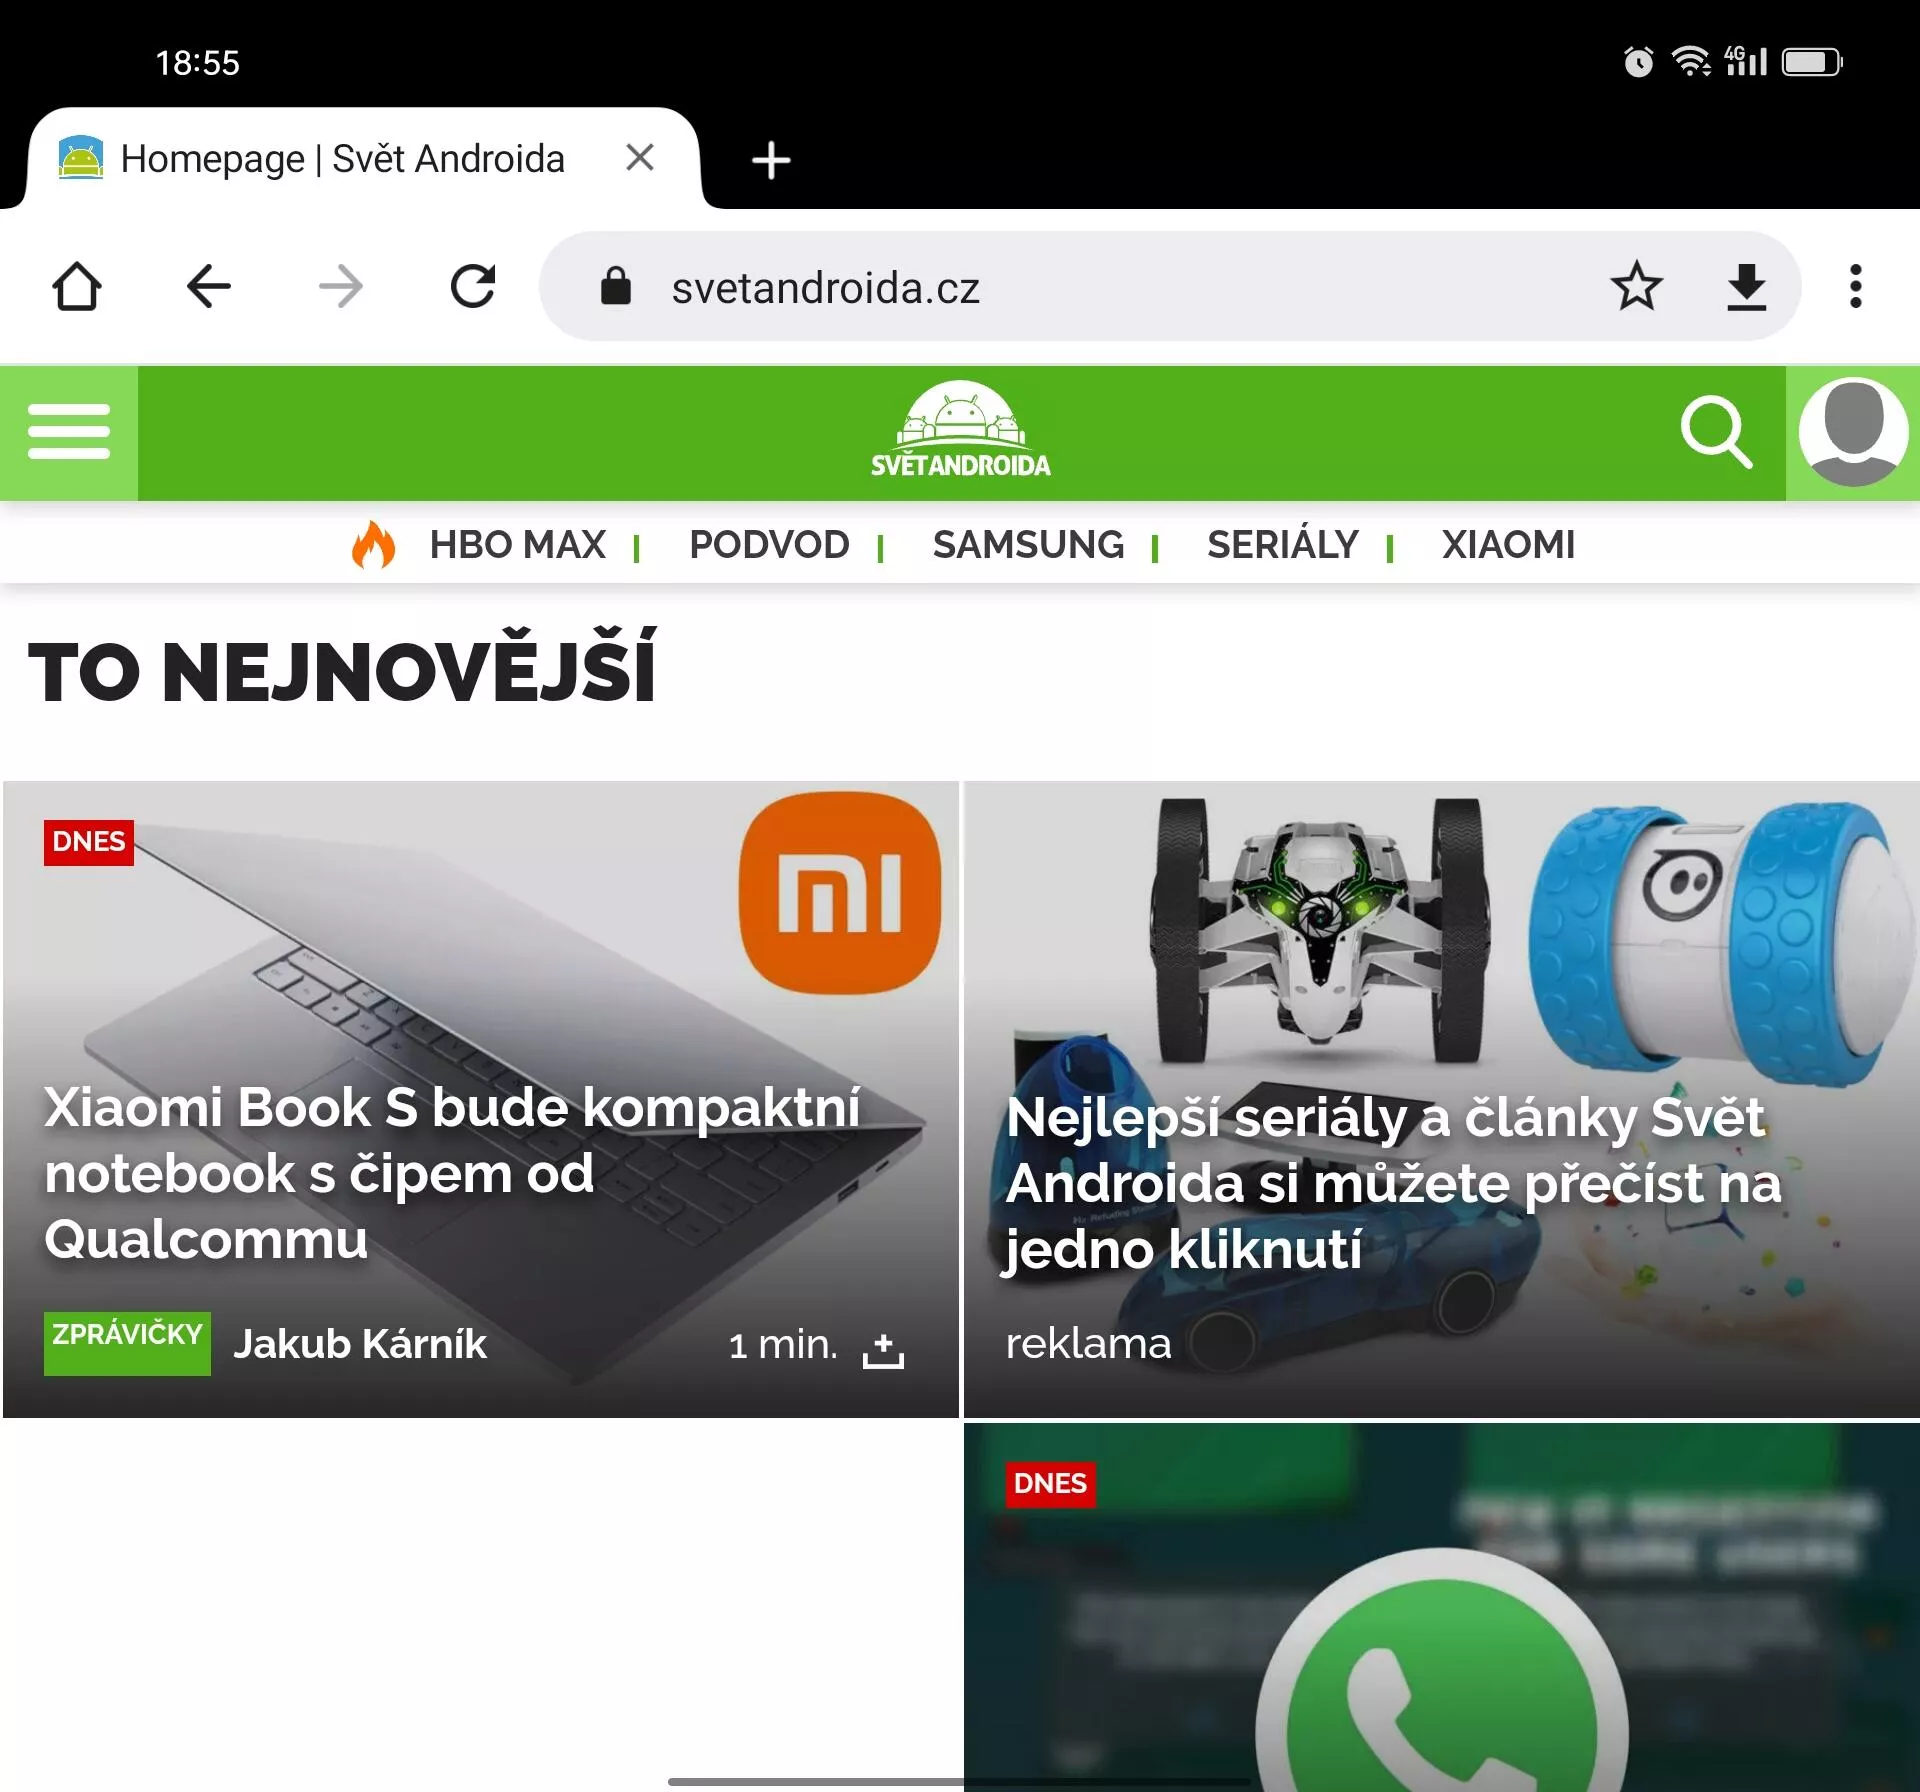This screenshot has width=1920, height=1792.
Task: Open the SAMSUNG topic
Action: pyautogui.click(x=1028, y=545)
